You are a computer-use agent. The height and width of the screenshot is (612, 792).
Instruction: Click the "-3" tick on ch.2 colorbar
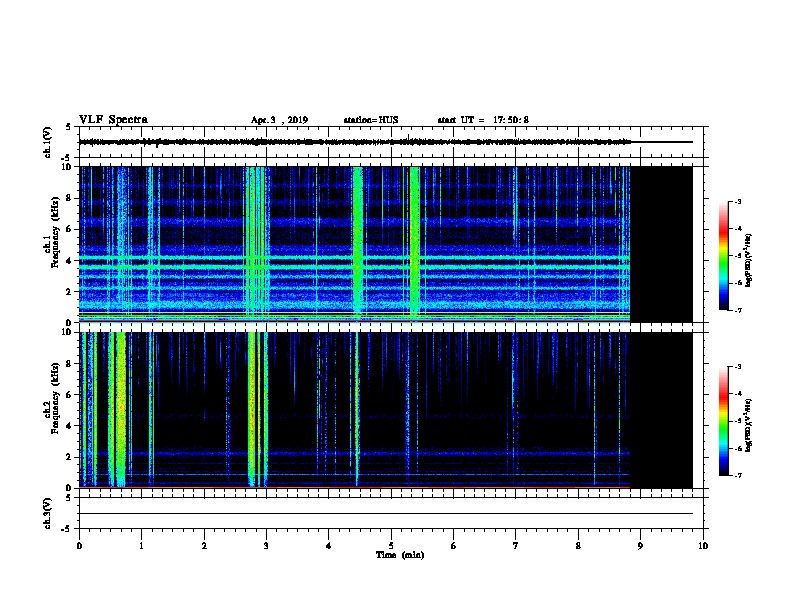coord(737,367)
